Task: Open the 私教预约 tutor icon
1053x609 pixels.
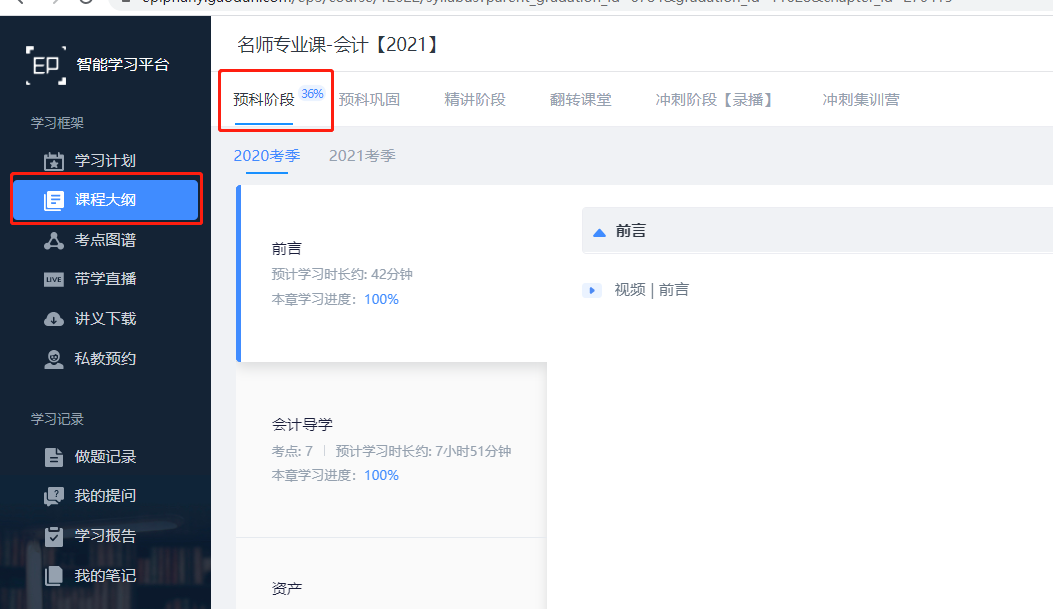Action: coord(54,358)
